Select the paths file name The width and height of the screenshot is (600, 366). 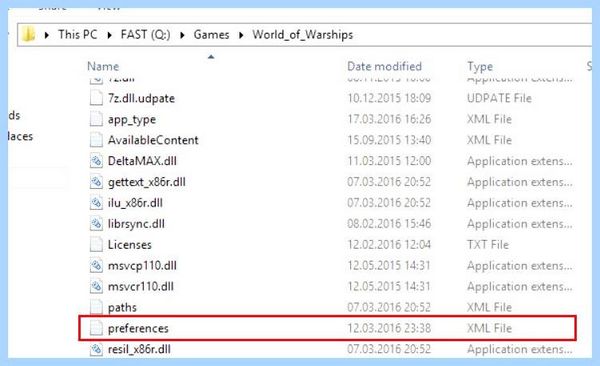click(x=122, y=307)
